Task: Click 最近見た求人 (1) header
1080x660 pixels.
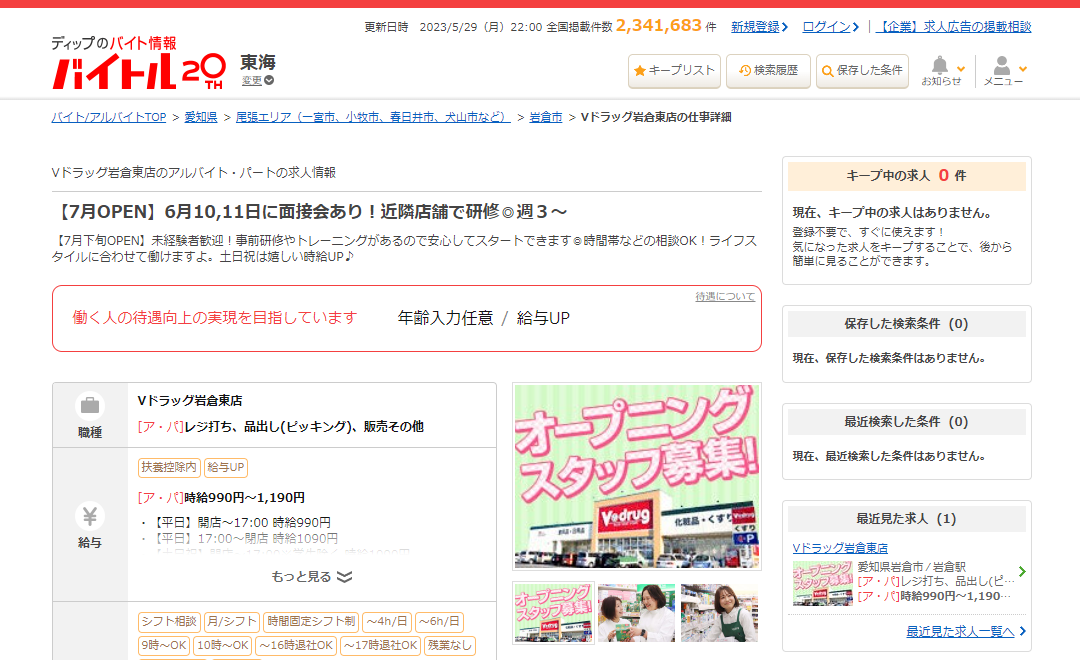Action: [906, 519]
